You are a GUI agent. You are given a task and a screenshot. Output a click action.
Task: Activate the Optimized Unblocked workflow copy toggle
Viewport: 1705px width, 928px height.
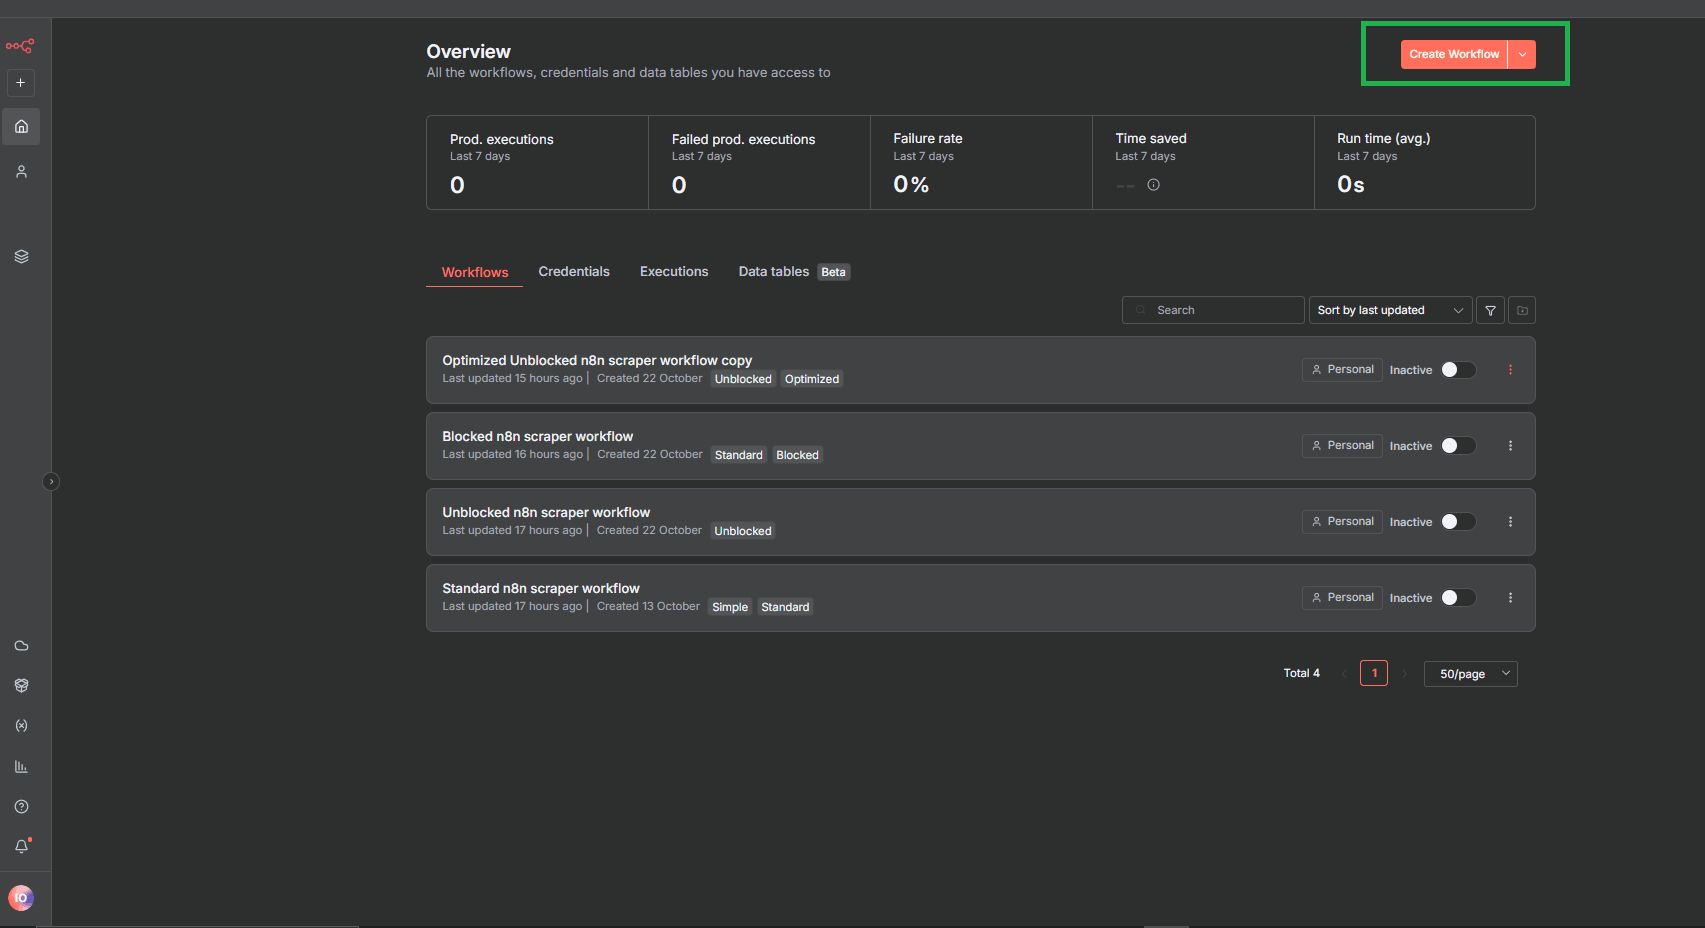[1458, 370]
